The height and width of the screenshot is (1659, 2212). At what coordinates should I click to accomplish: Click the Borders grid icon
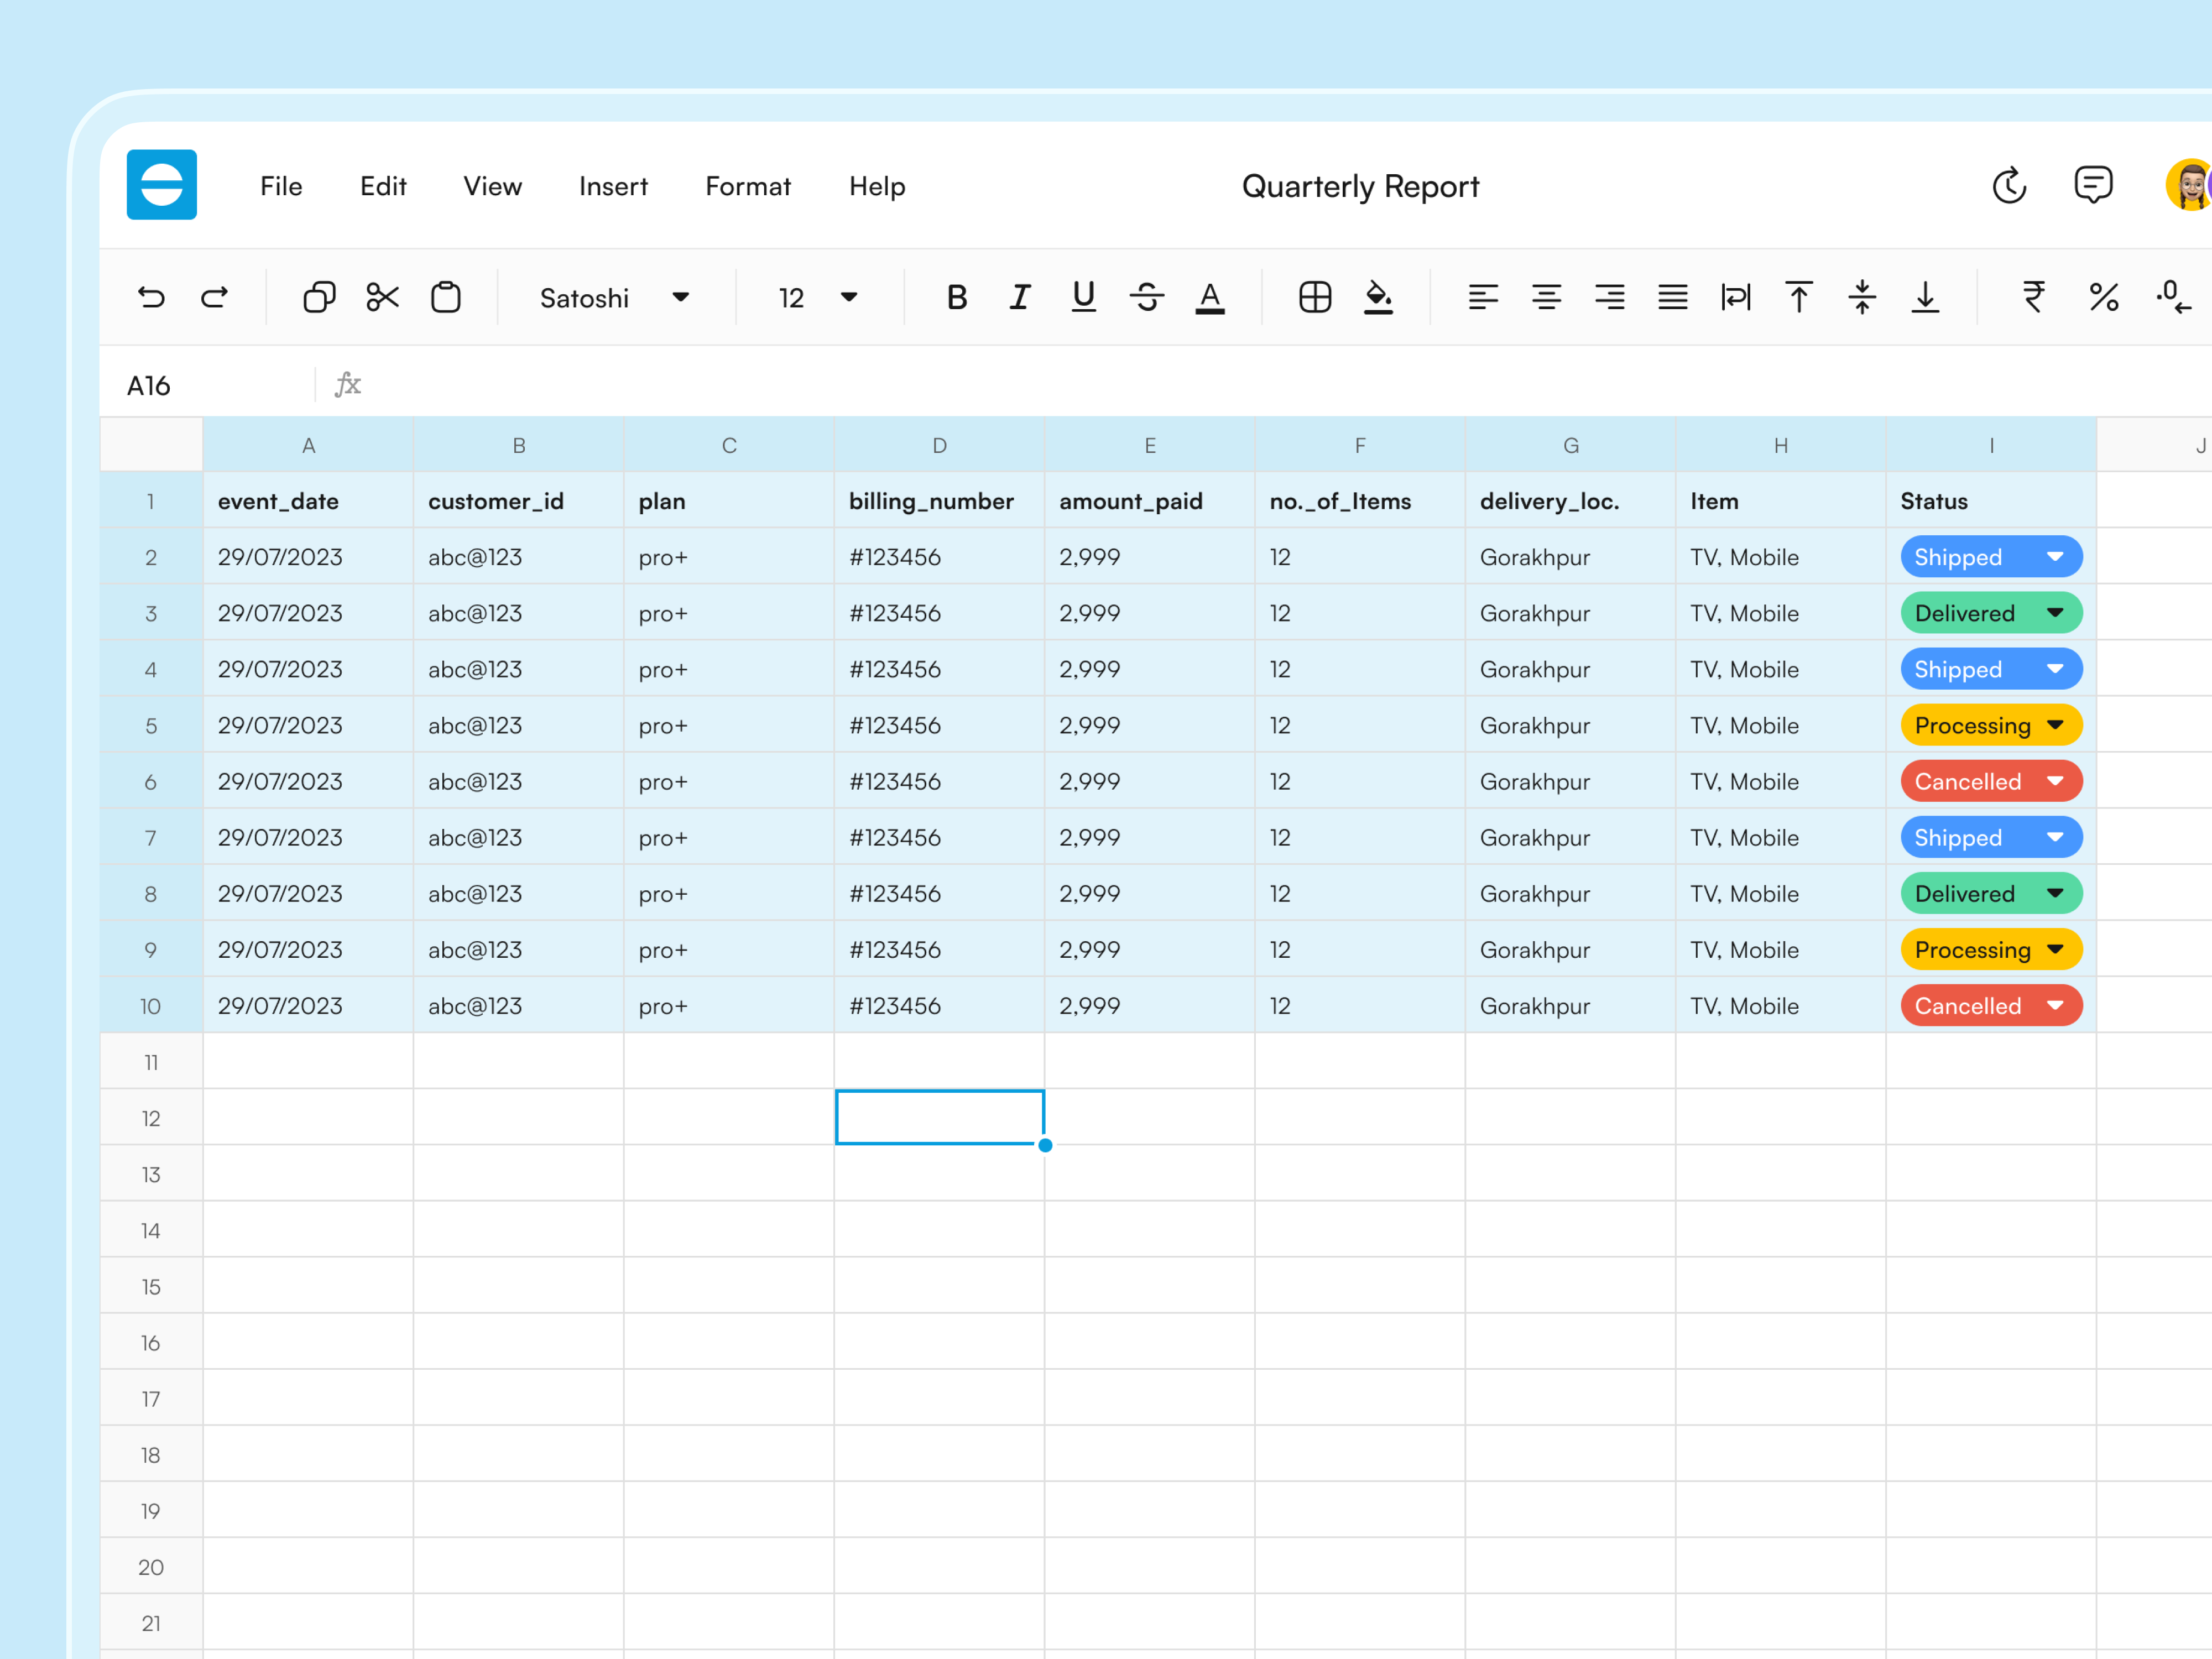1314,296
